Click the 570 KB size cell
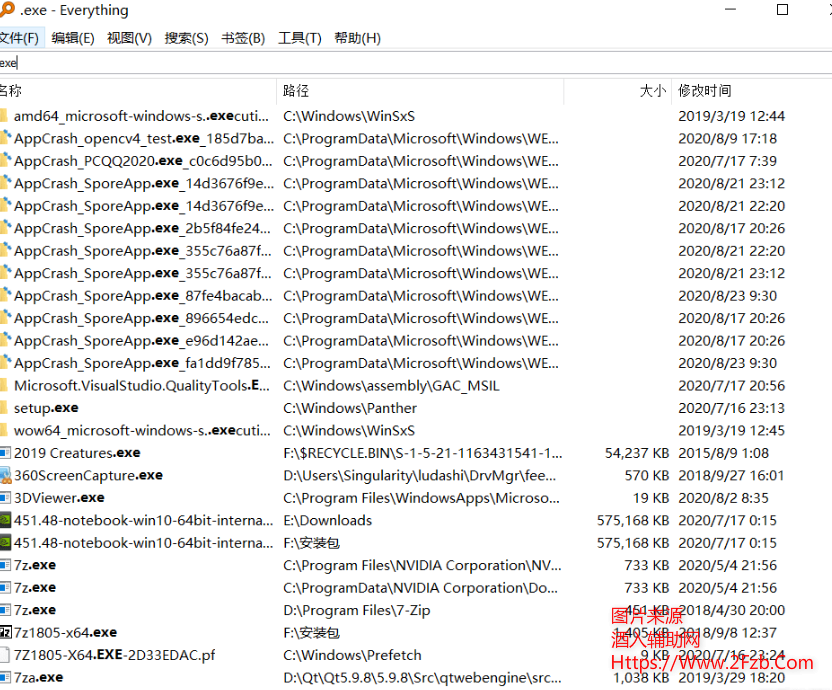 pos(647,476)
